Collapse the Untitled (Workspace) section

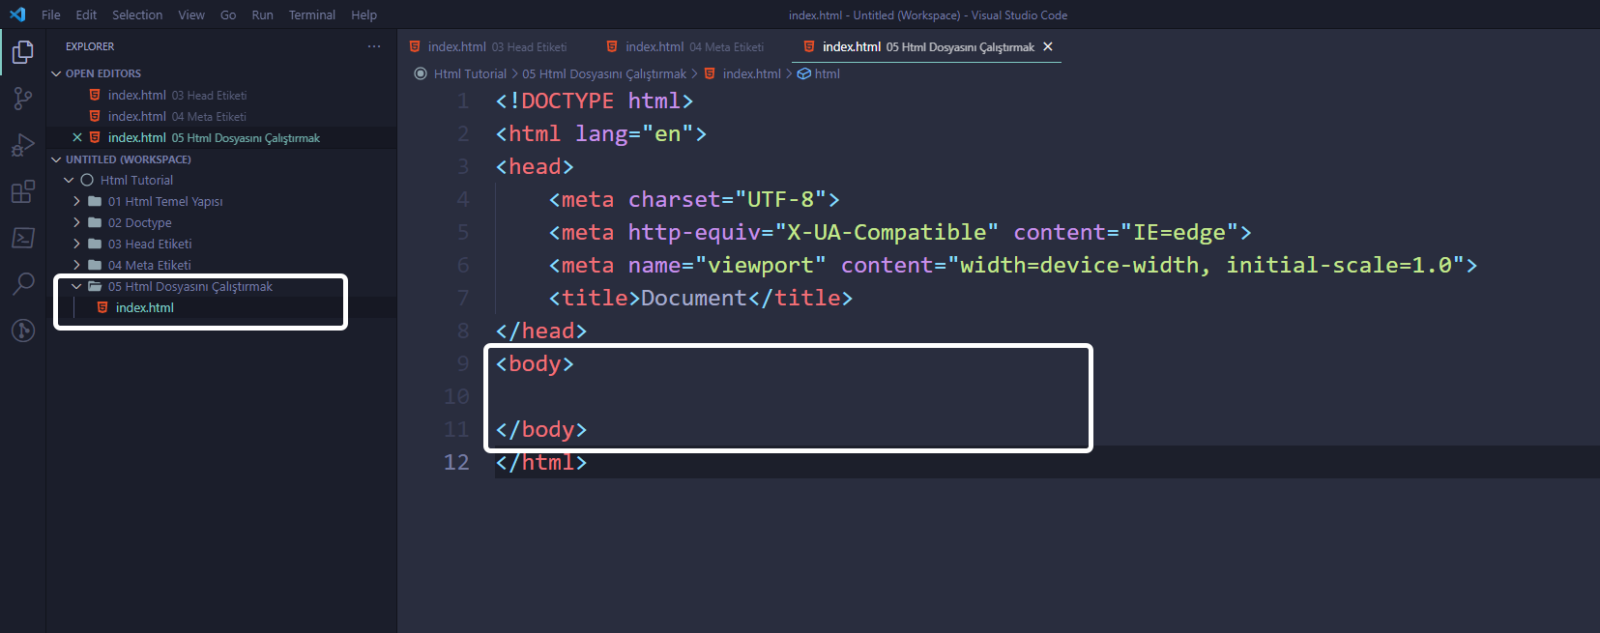[56, 160]
